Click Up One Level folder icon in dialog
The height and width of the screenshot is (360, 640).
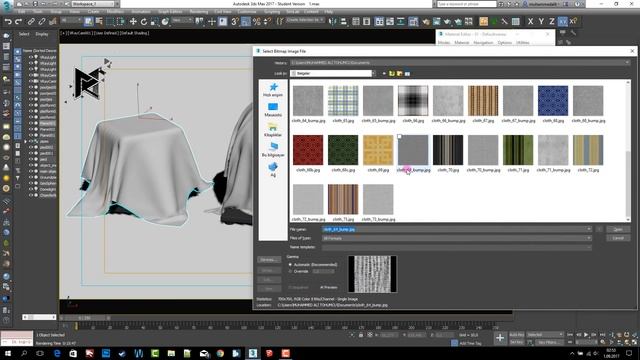click(x=392, y=73)
